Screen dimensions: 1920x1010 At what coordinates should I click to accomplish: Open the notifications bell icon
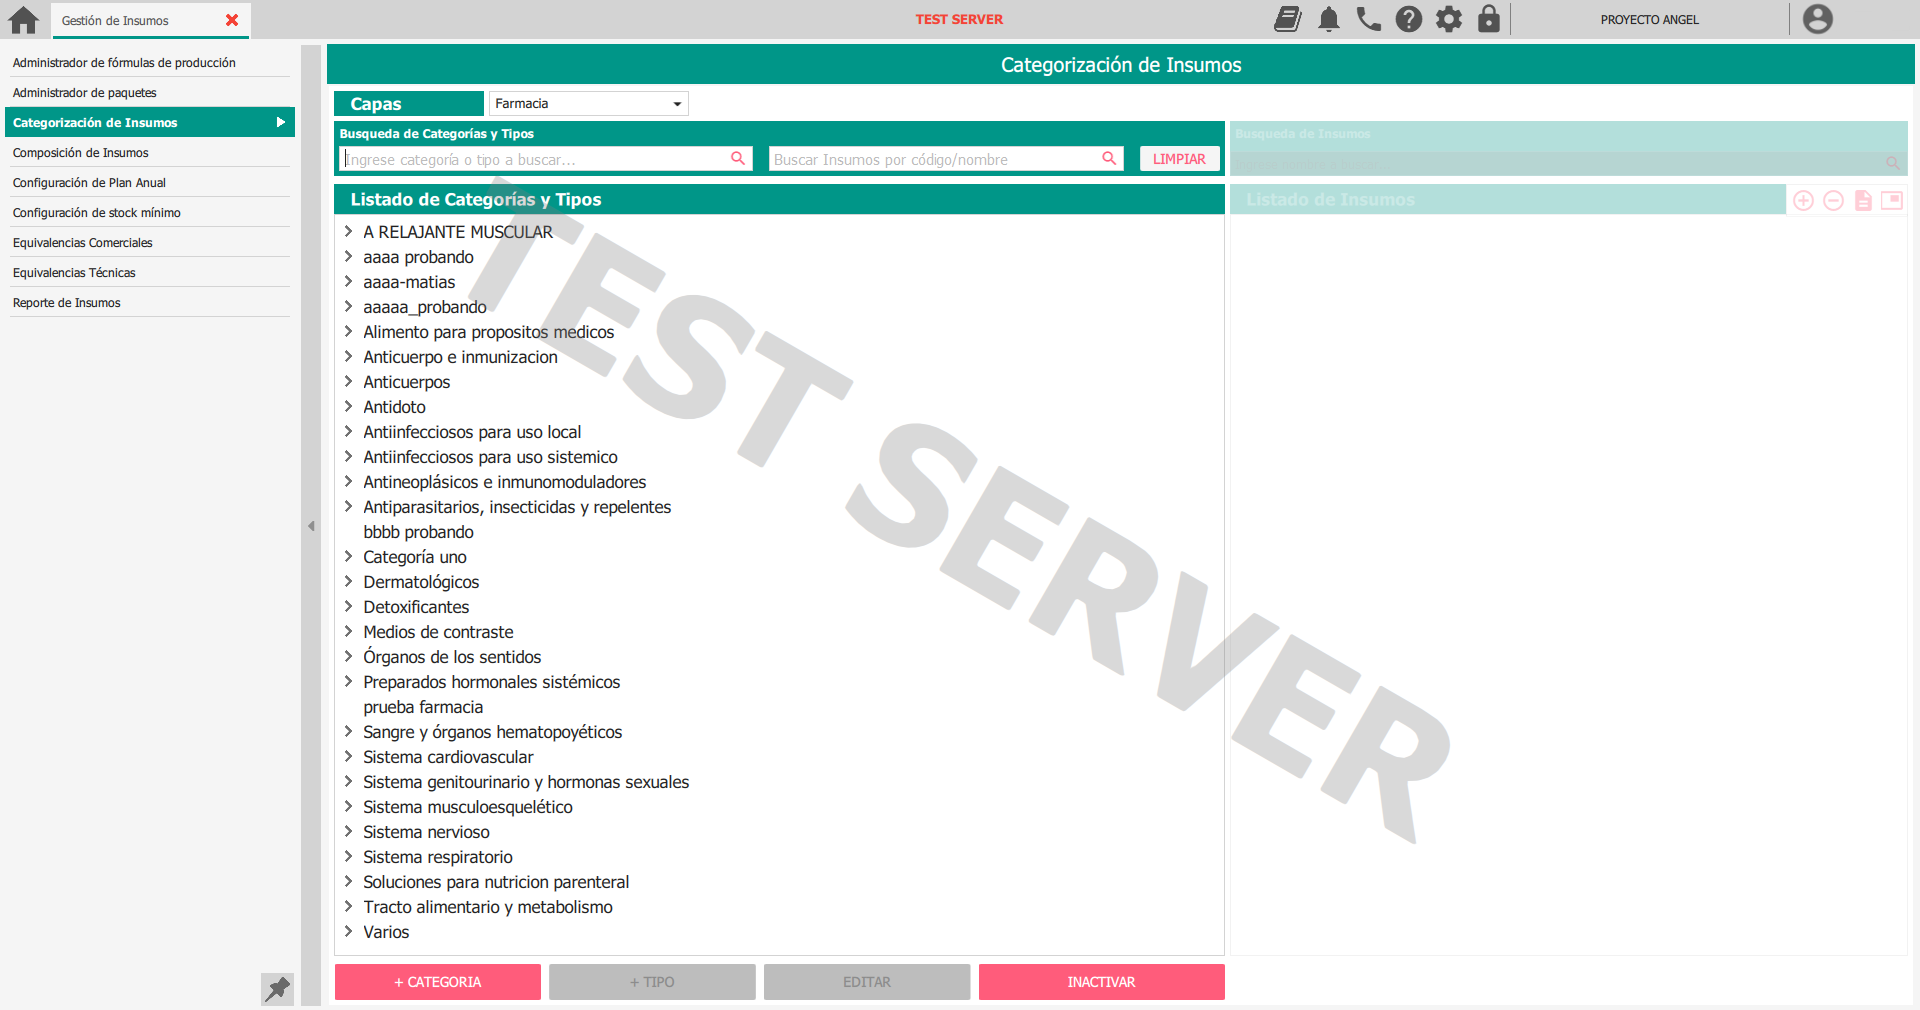1328,19
